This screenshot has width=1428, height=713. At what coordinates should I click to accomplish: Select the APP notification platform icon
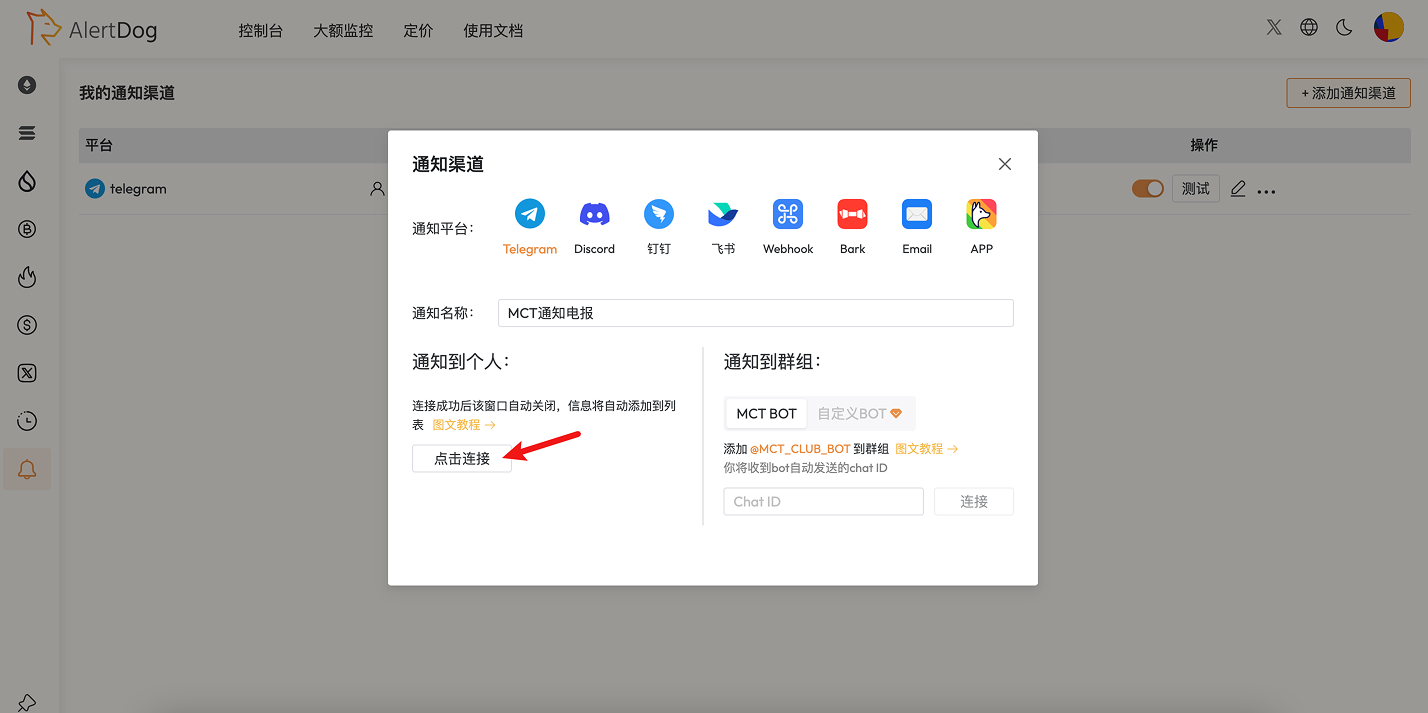point(981,213)
